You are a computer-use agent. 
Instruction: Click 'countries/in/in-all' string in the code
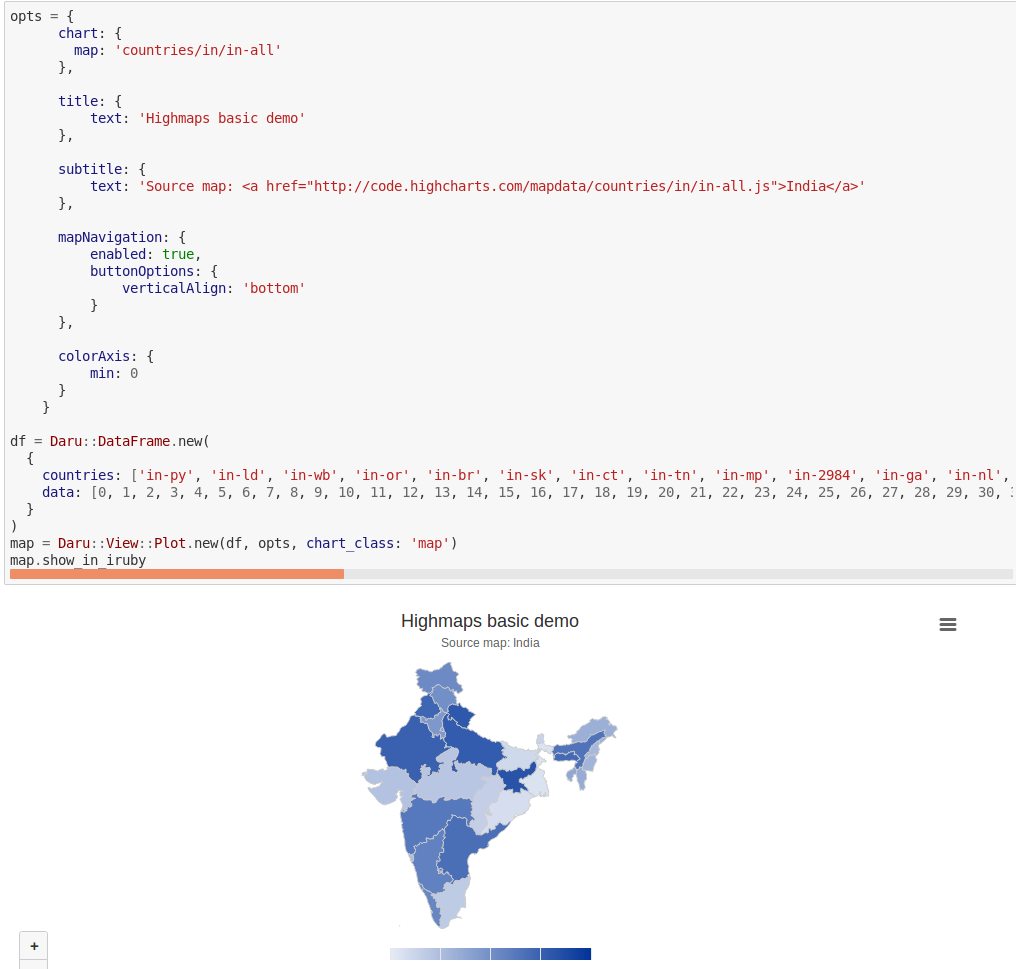(x=198, y=50)
